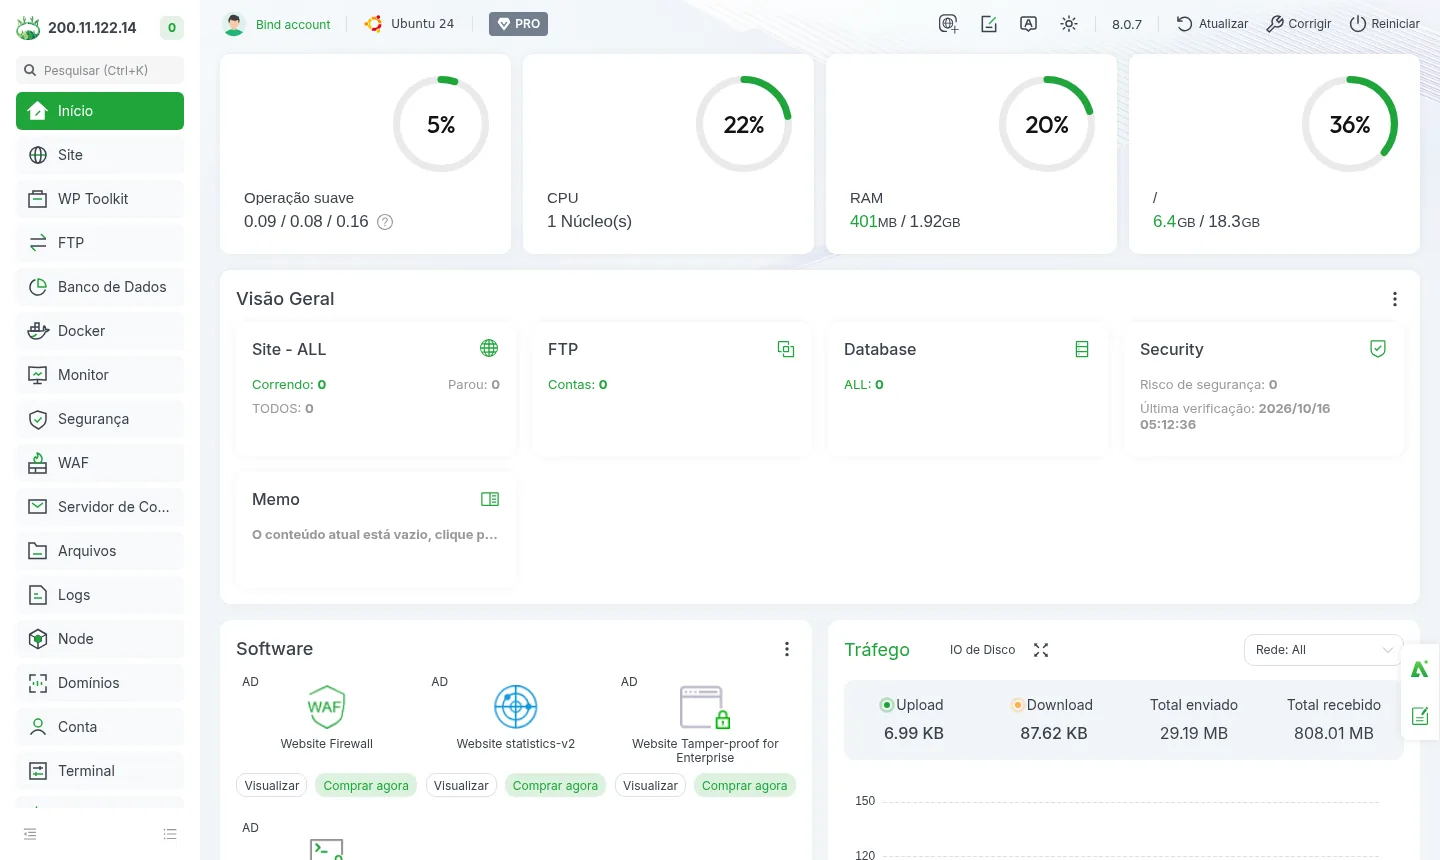Viewport: 1440px width, 860px height.
Task: Switch to the IO de Disco tab
Action: (982, 650)
